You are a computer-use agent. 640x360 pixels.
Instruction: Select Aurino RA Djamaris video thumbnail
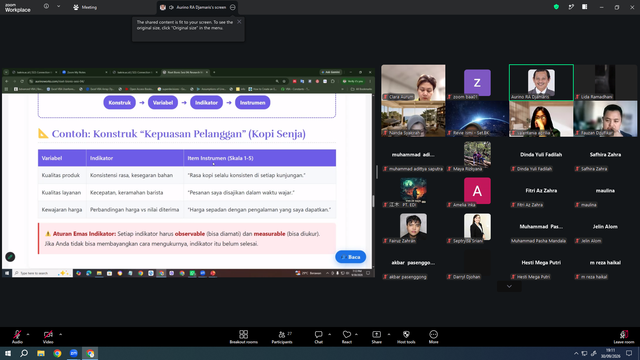pos(541,82)
